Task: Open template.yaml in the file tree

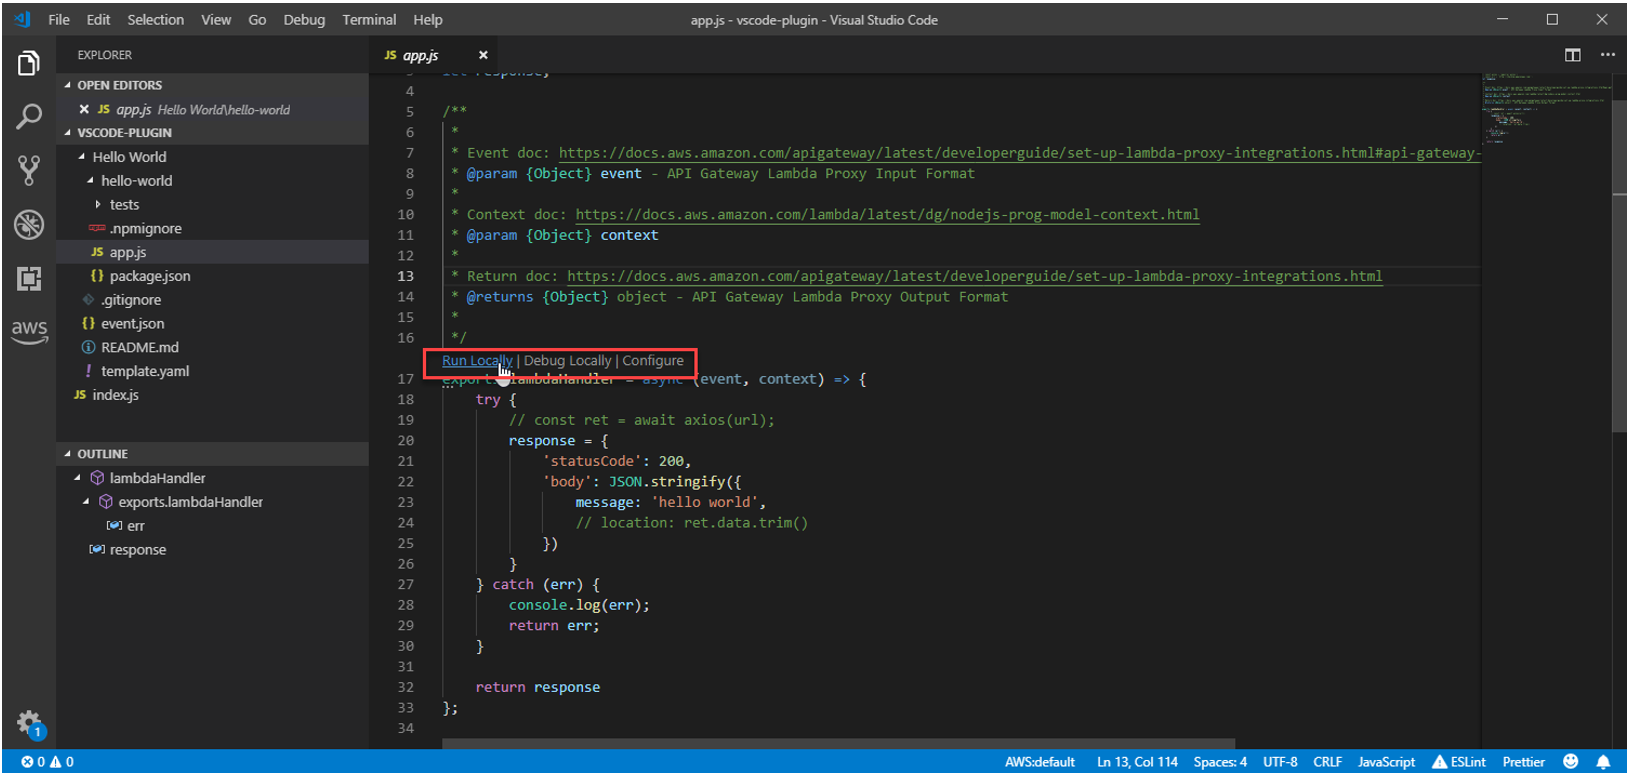Action: [145, 371]
